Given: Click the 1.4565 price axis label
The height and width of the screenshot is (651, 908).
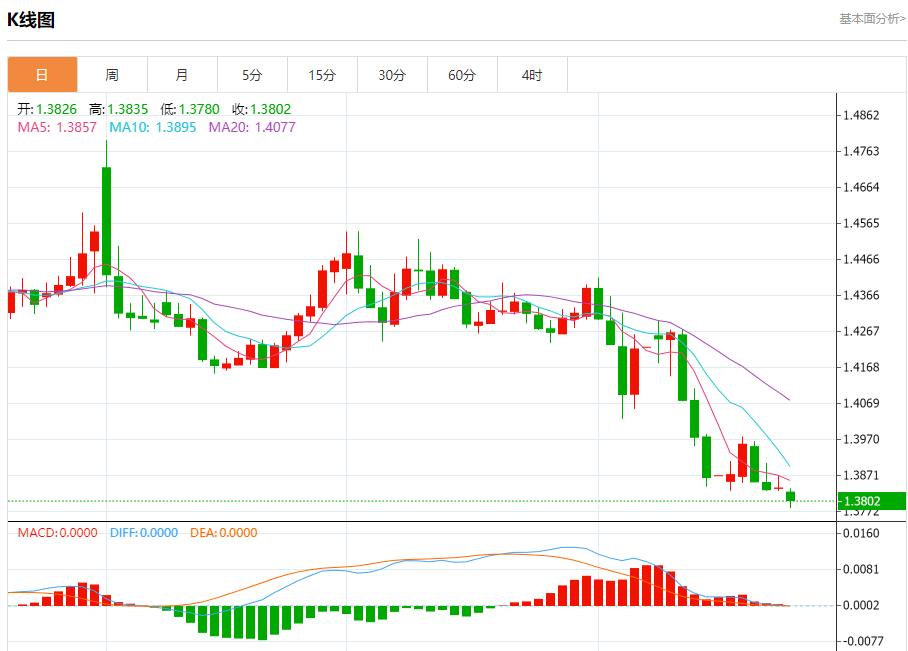Looking at the screenshot, I should pos(861,223).
